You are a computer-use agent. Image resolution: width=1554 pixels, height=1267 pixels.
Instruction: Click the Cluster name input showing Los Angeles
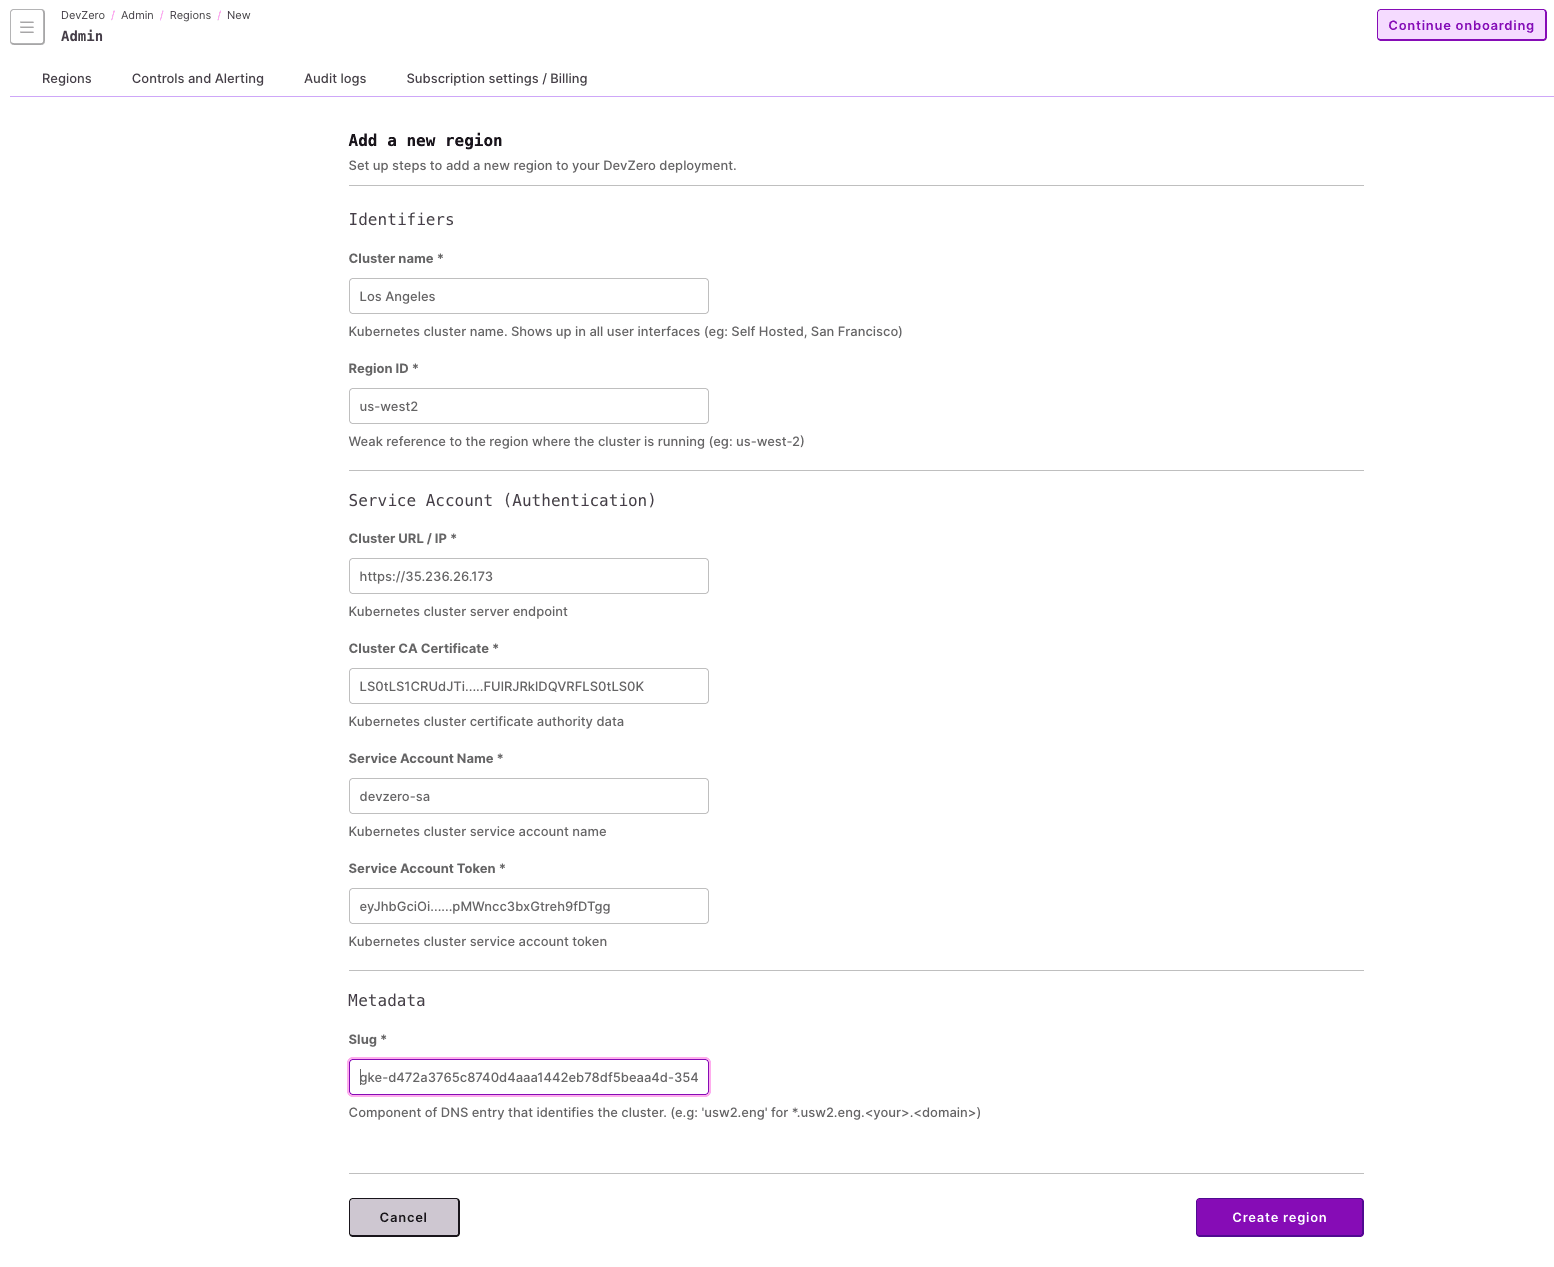(x=528, y=296)
